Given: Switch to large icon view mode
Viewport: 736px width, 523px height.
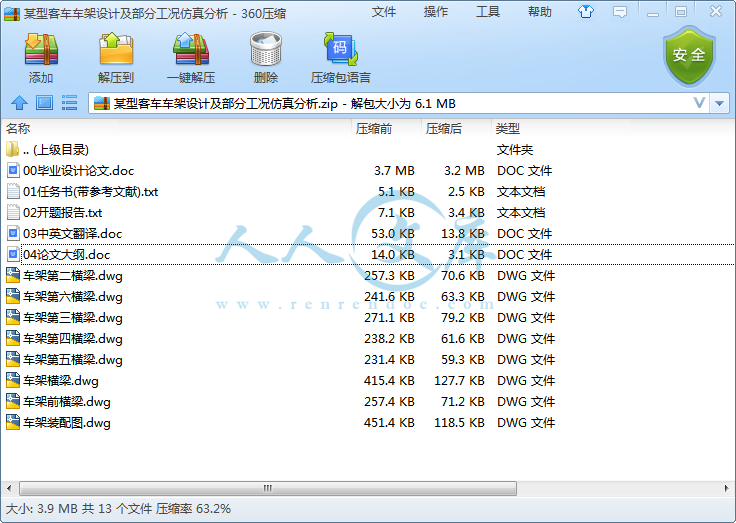Looking at the screenshot, I should [x=44, y=103].
